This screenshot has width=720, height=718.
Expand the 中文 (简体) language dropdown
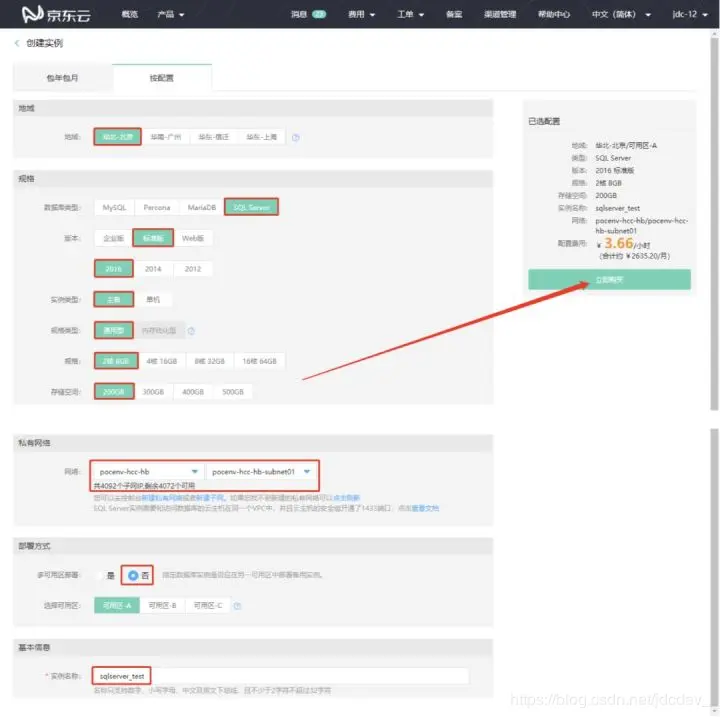(x=621, y=14)
